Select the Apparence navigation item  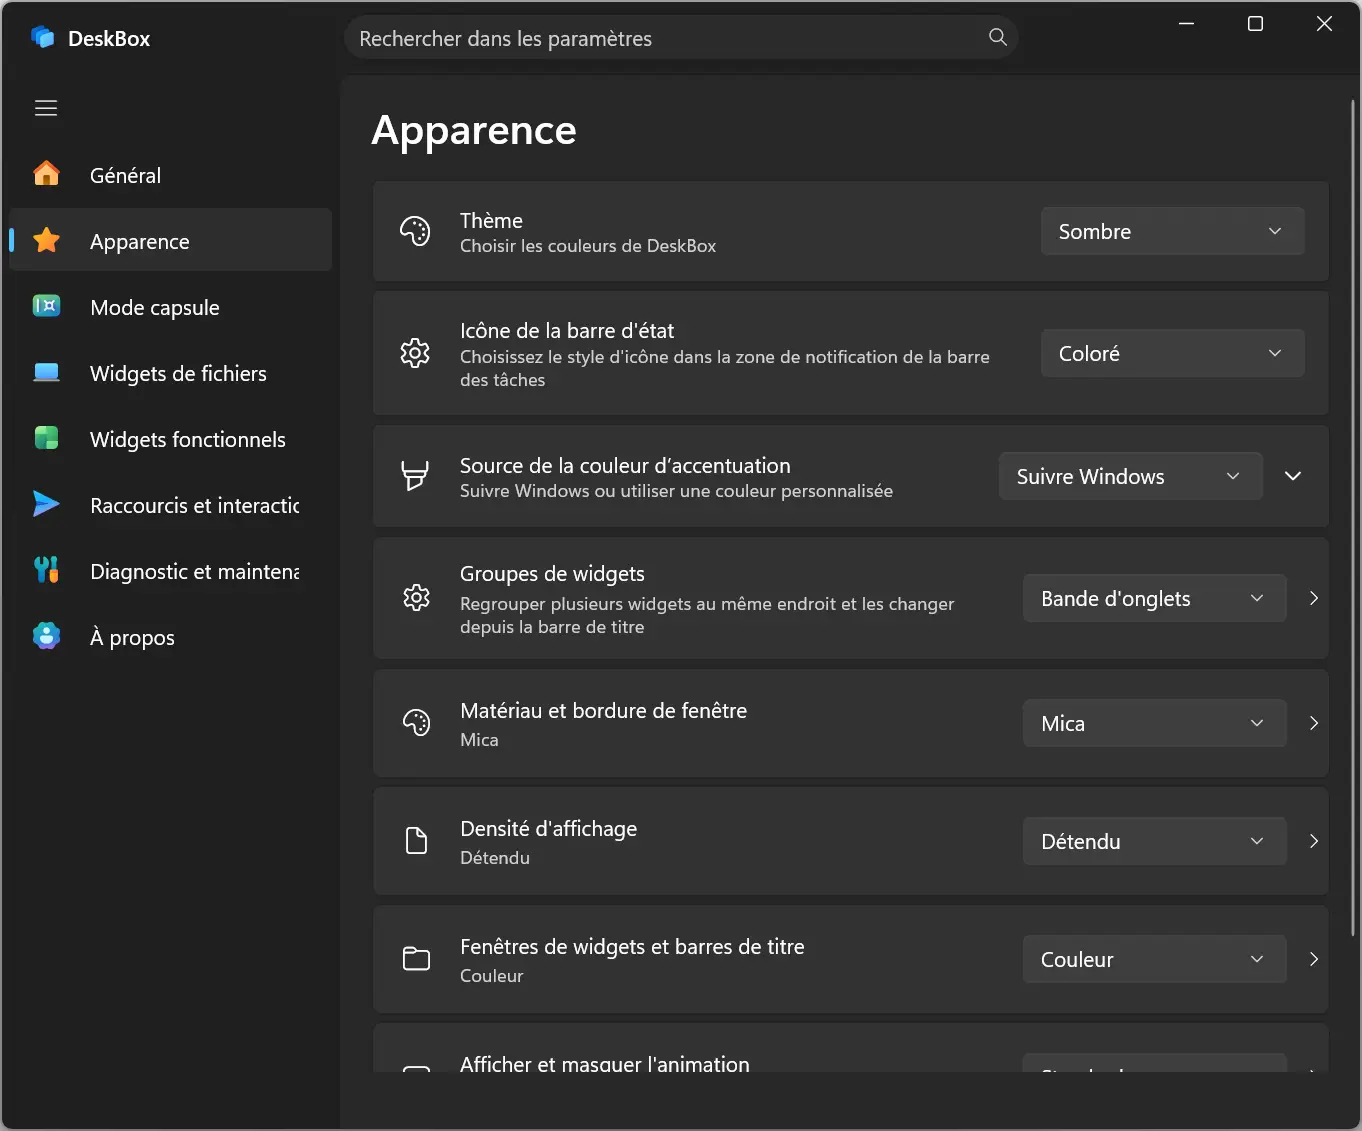170,240
